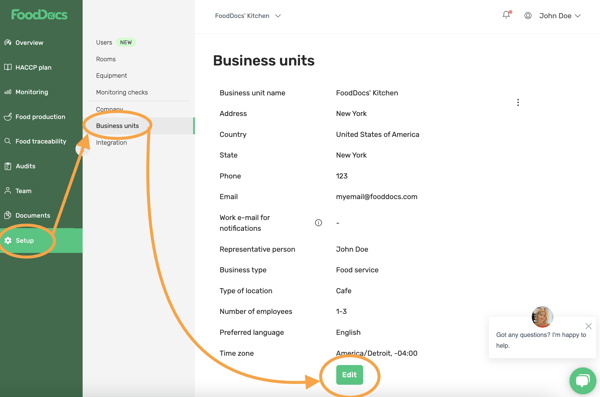The image size is (600, 397).
Task: Select Setup in the sidebar
Action: point(41,240)
